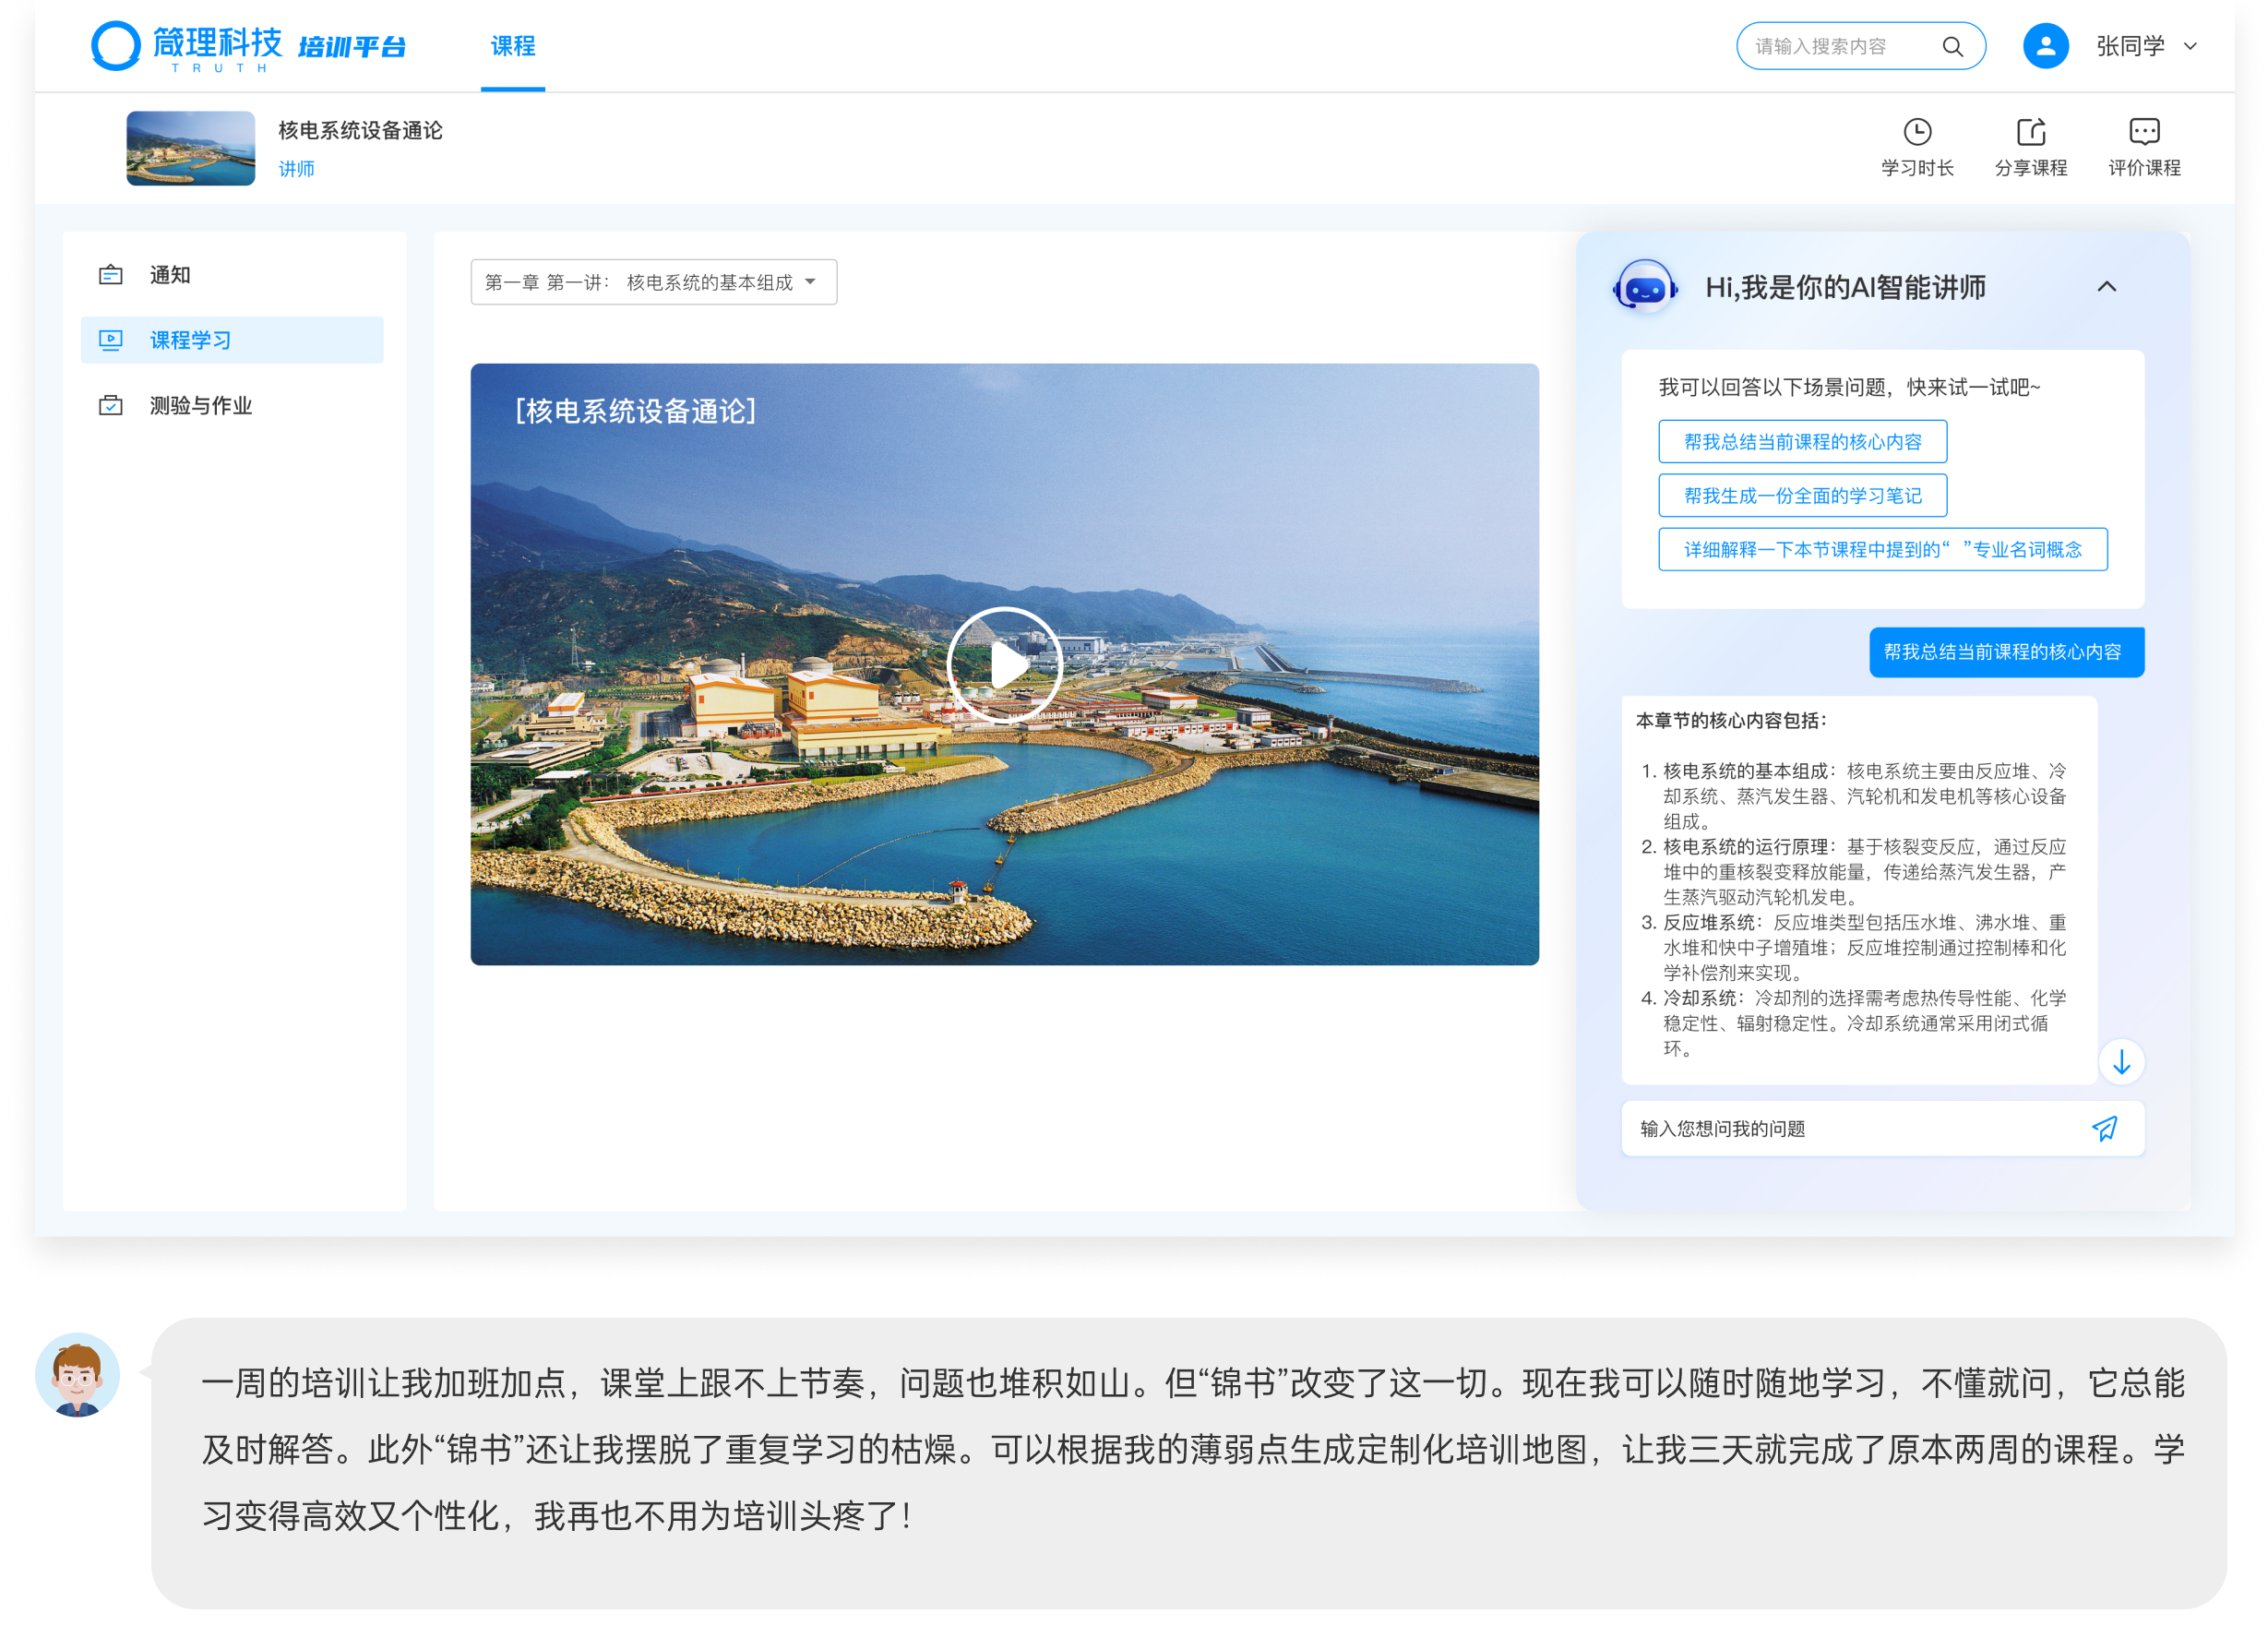Viewport: 2268px width, 1626px height.
Task: Click the scroll-down arrow in chat
Action: 2121,1062
